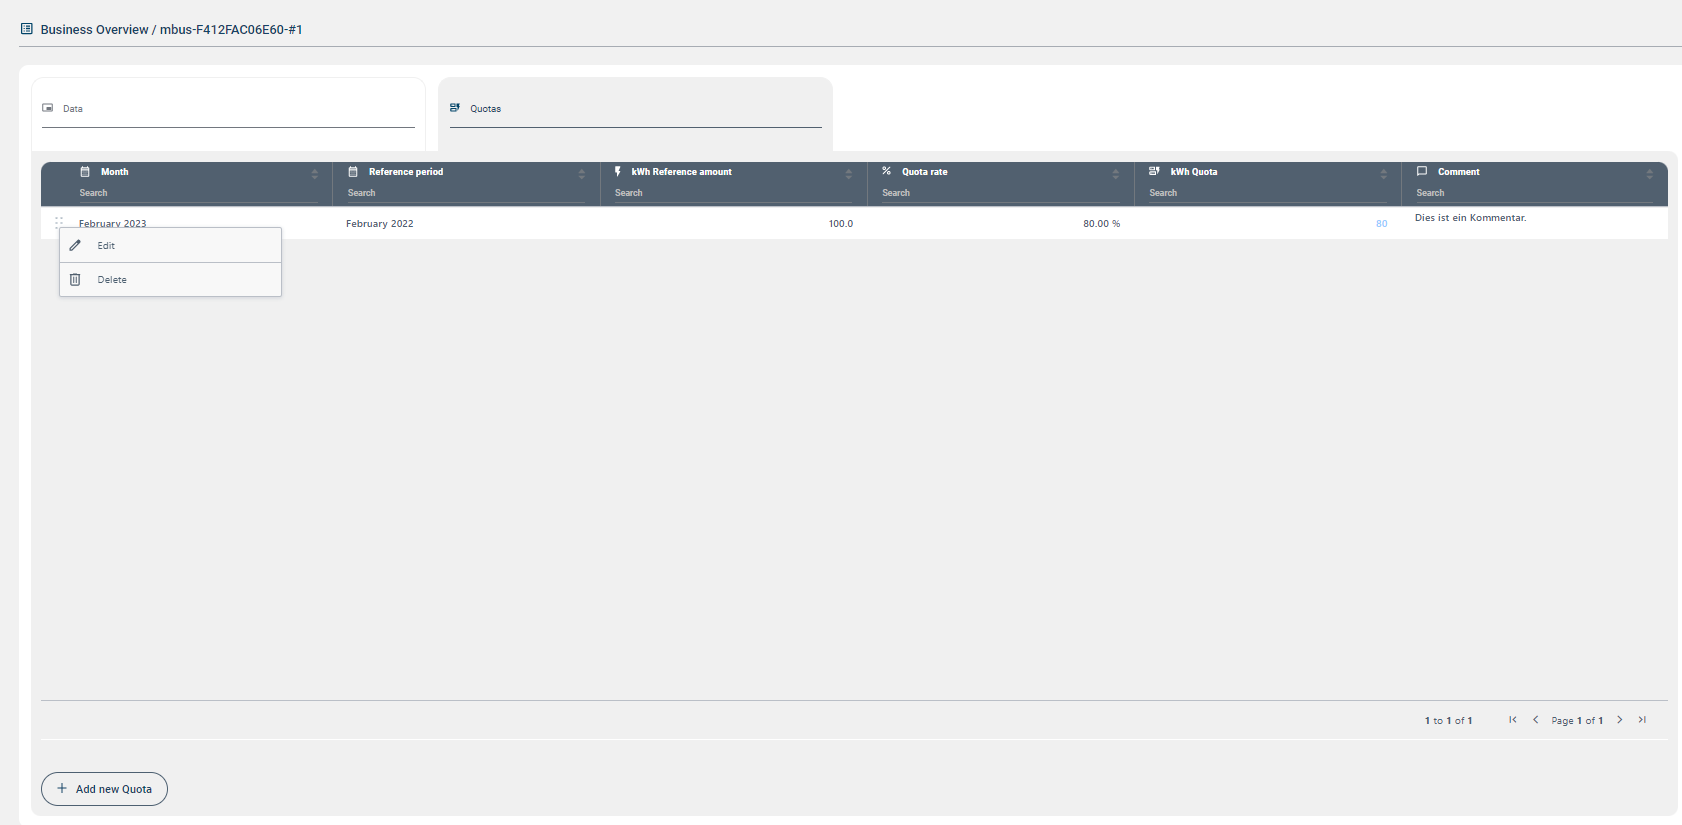
Task: Click the Quotas tab icon
Action: [455, 108]
